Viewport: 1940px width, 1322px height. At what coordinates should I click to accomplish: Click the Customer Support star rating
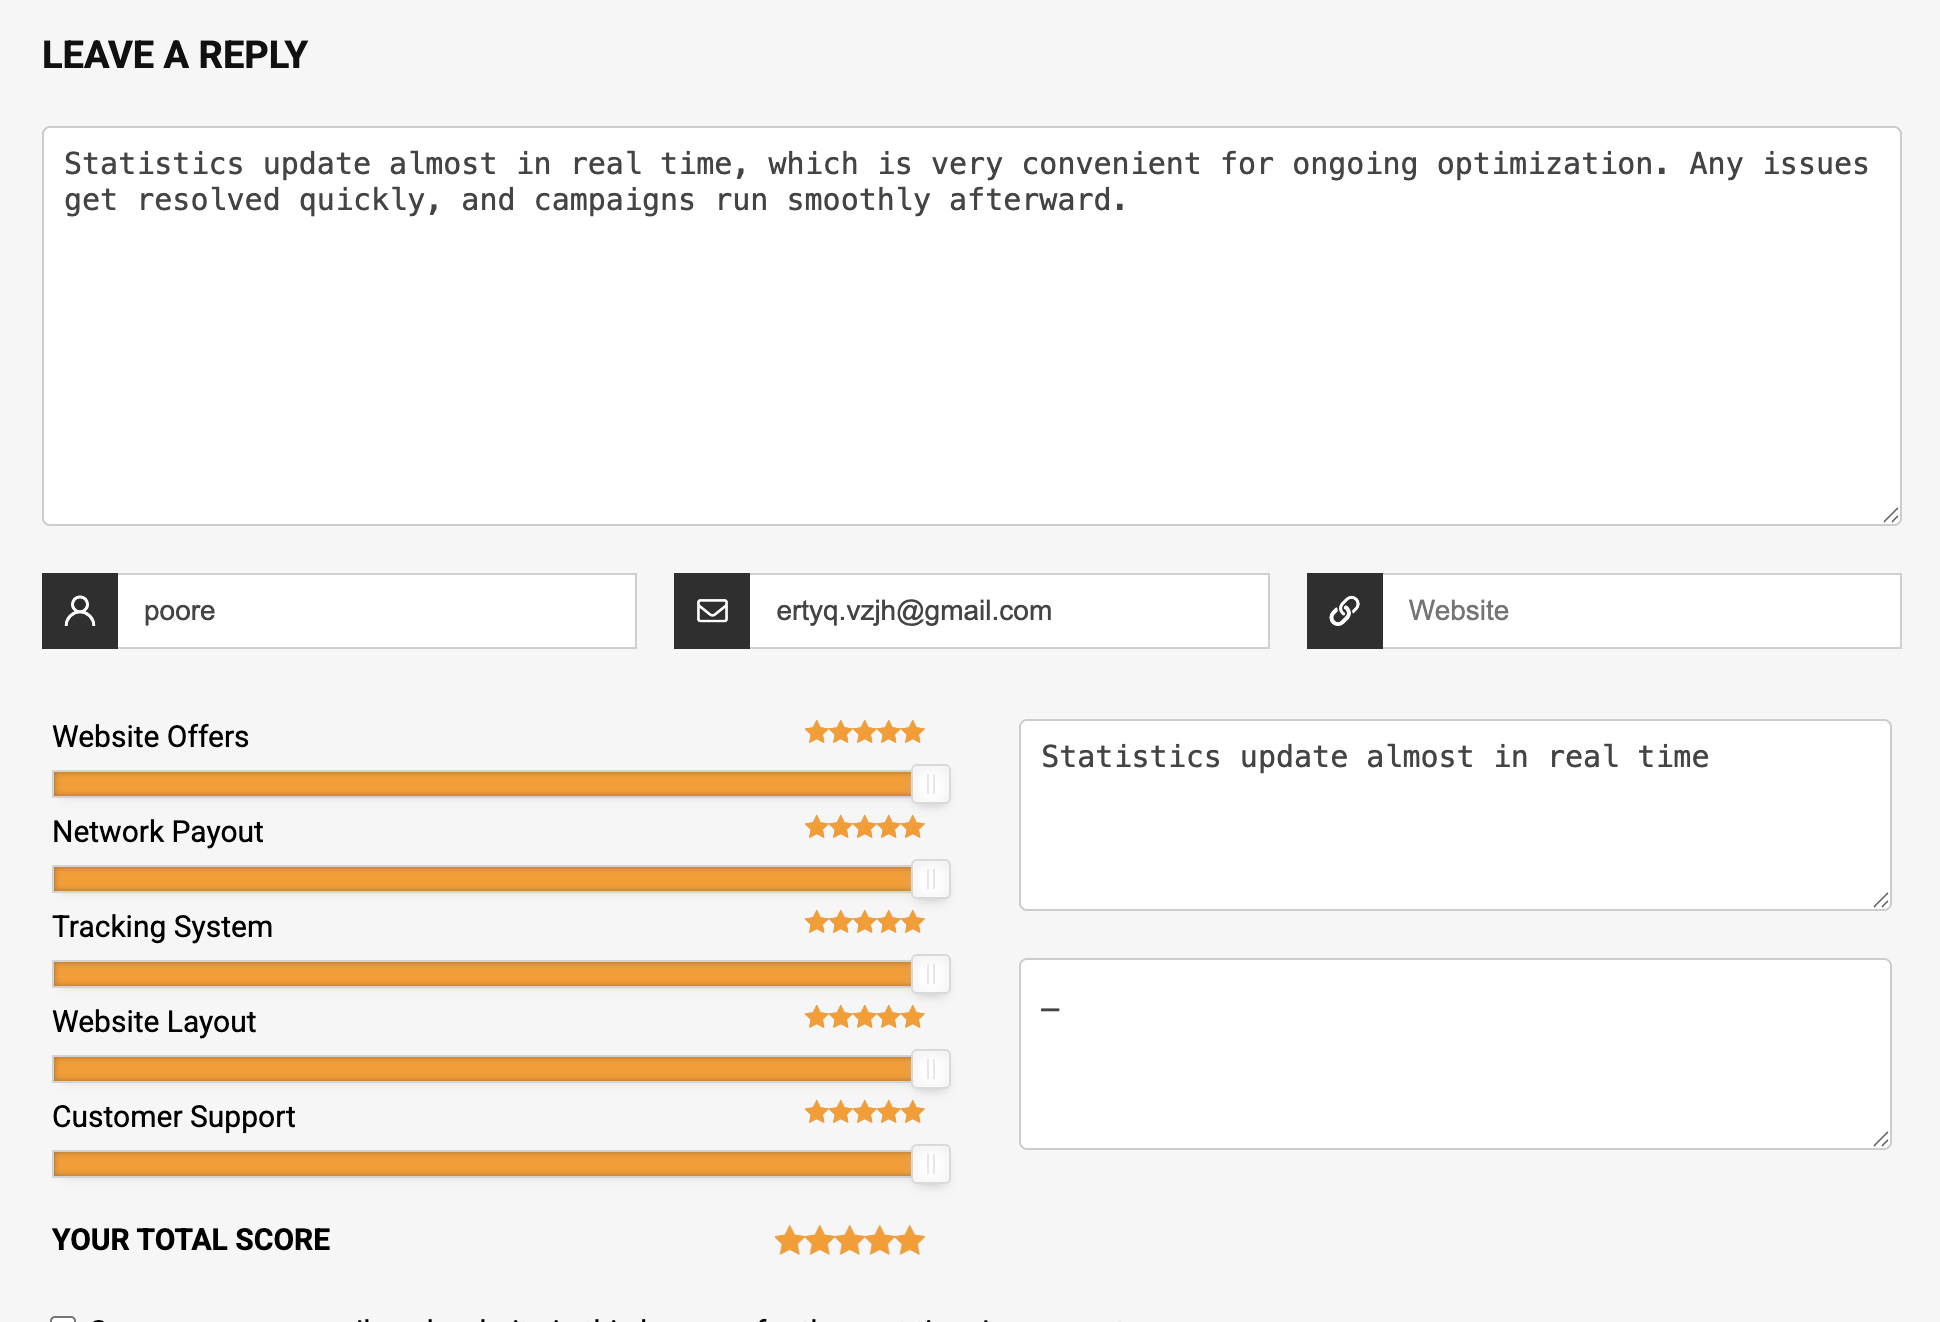pos(865,1113)
